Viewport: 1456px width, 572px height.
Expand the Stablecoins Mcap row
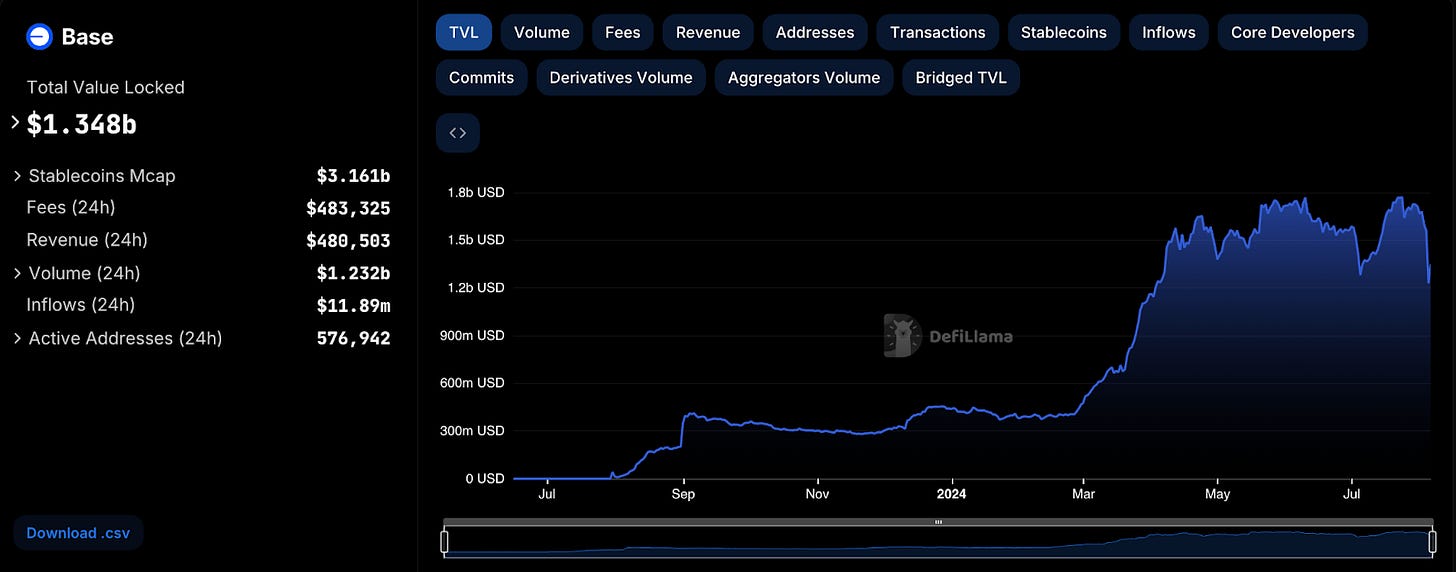point(17,176)
